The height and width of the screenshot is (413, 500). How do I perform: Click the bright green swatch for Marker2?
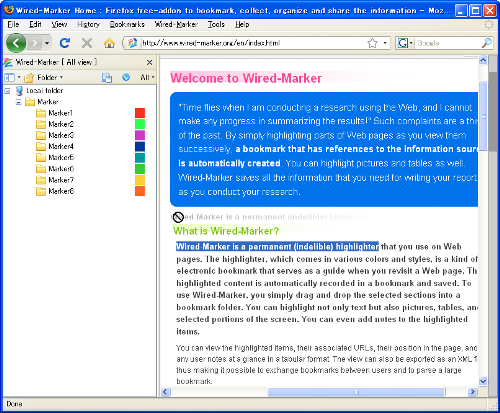coord(140,124)
